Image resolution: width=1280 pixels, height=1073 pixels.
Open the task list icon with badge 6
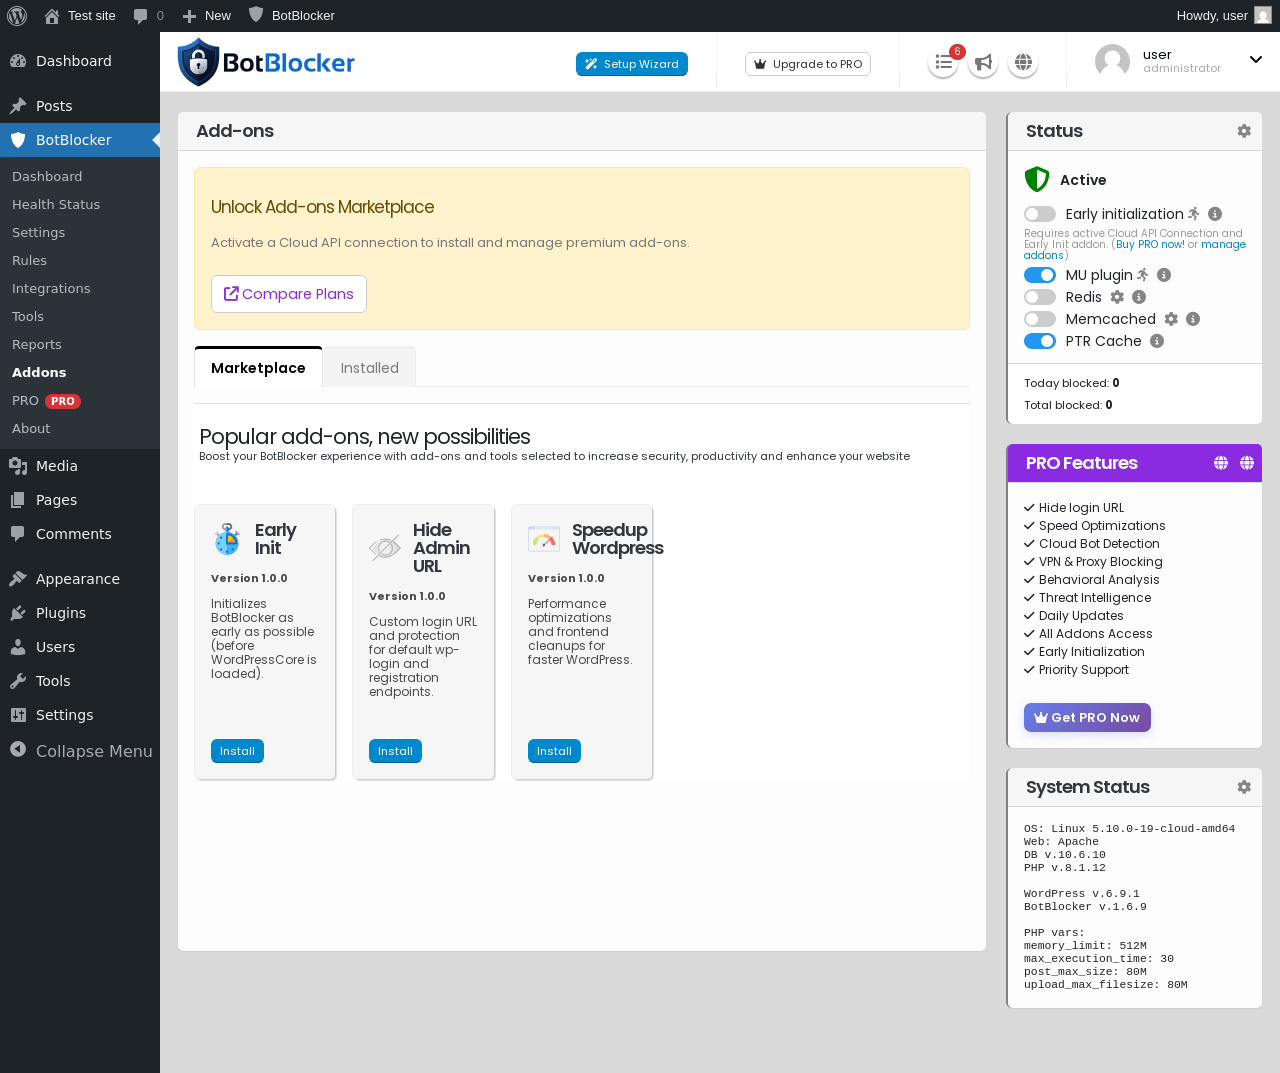click(x=943, y=63)
